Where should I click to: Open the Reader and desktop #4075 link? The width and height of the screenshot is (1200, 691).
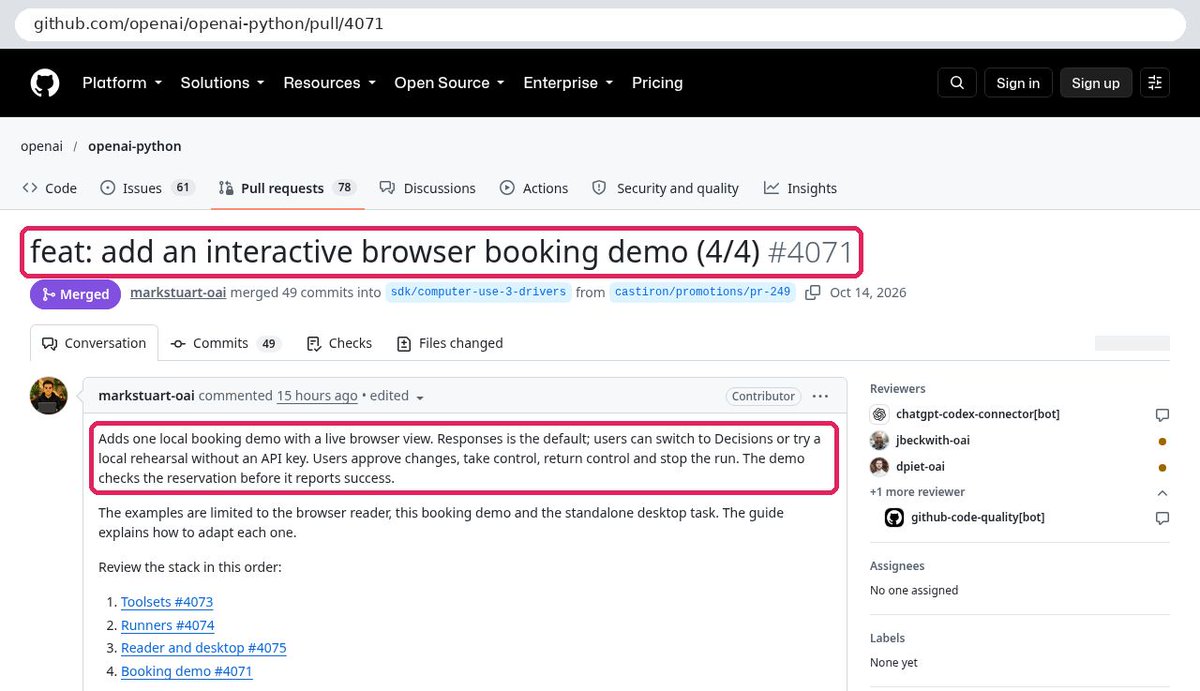pyautogui.click(x=204, y=648)
